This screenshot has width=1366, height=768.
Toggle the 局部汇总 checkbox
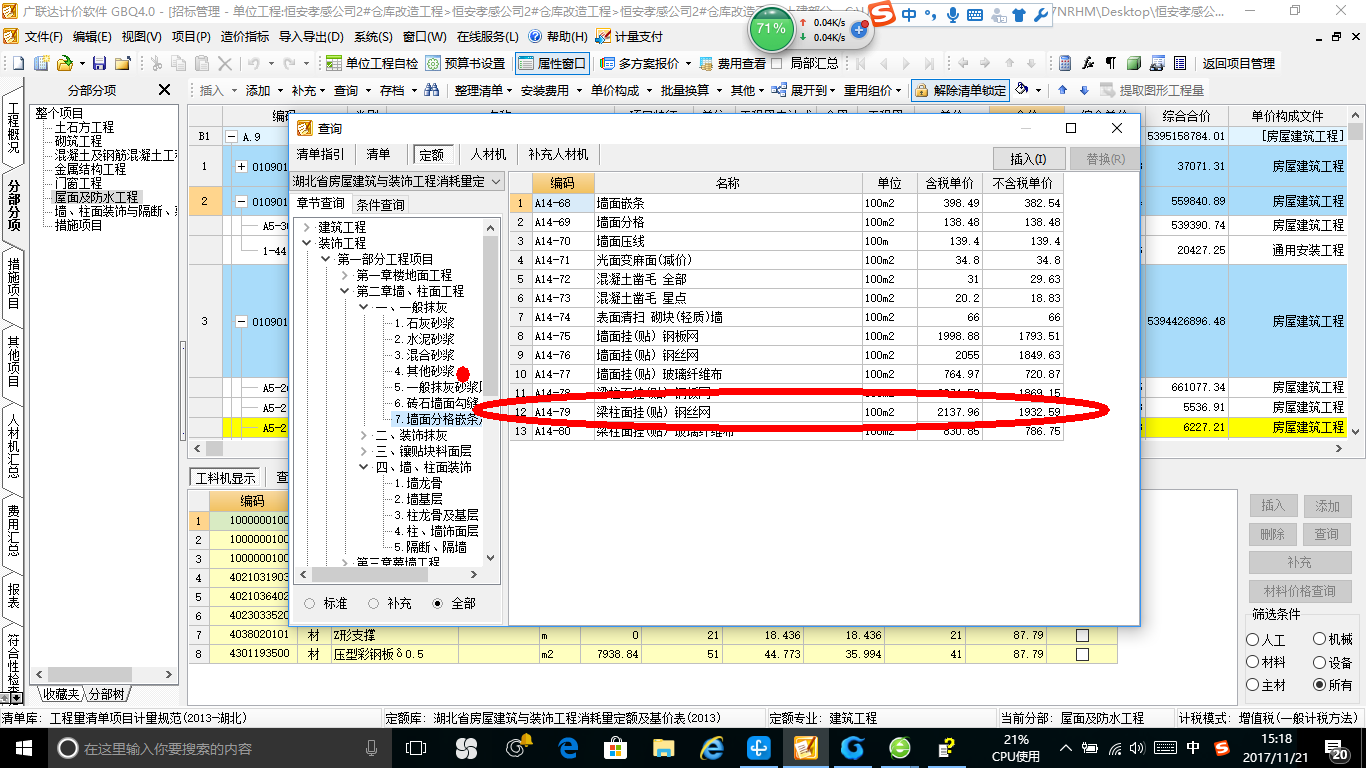coord(777,63)
